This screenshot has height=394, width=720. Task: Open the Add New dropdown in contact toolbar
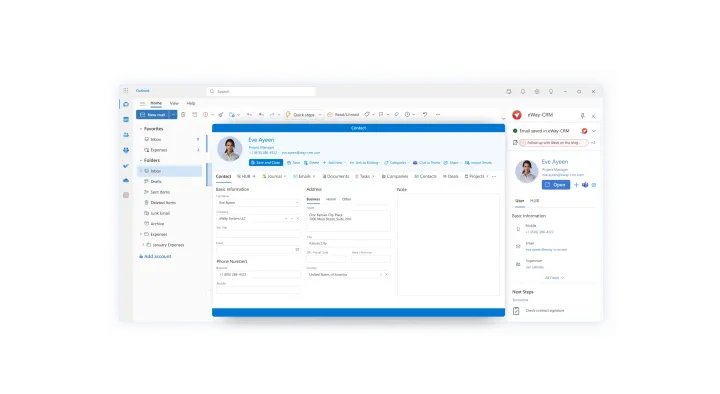pos(334,163)
